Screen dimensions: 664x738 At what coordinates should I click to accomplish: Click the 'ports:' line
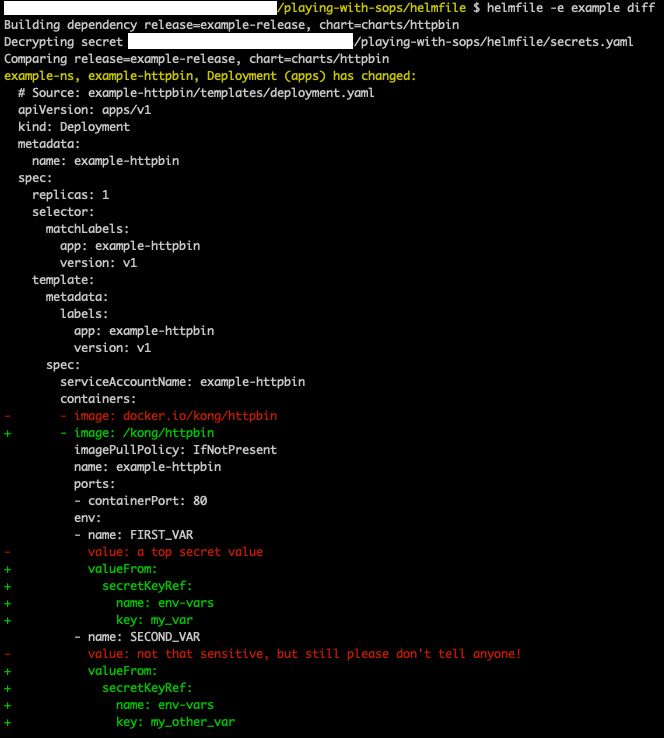94,484
